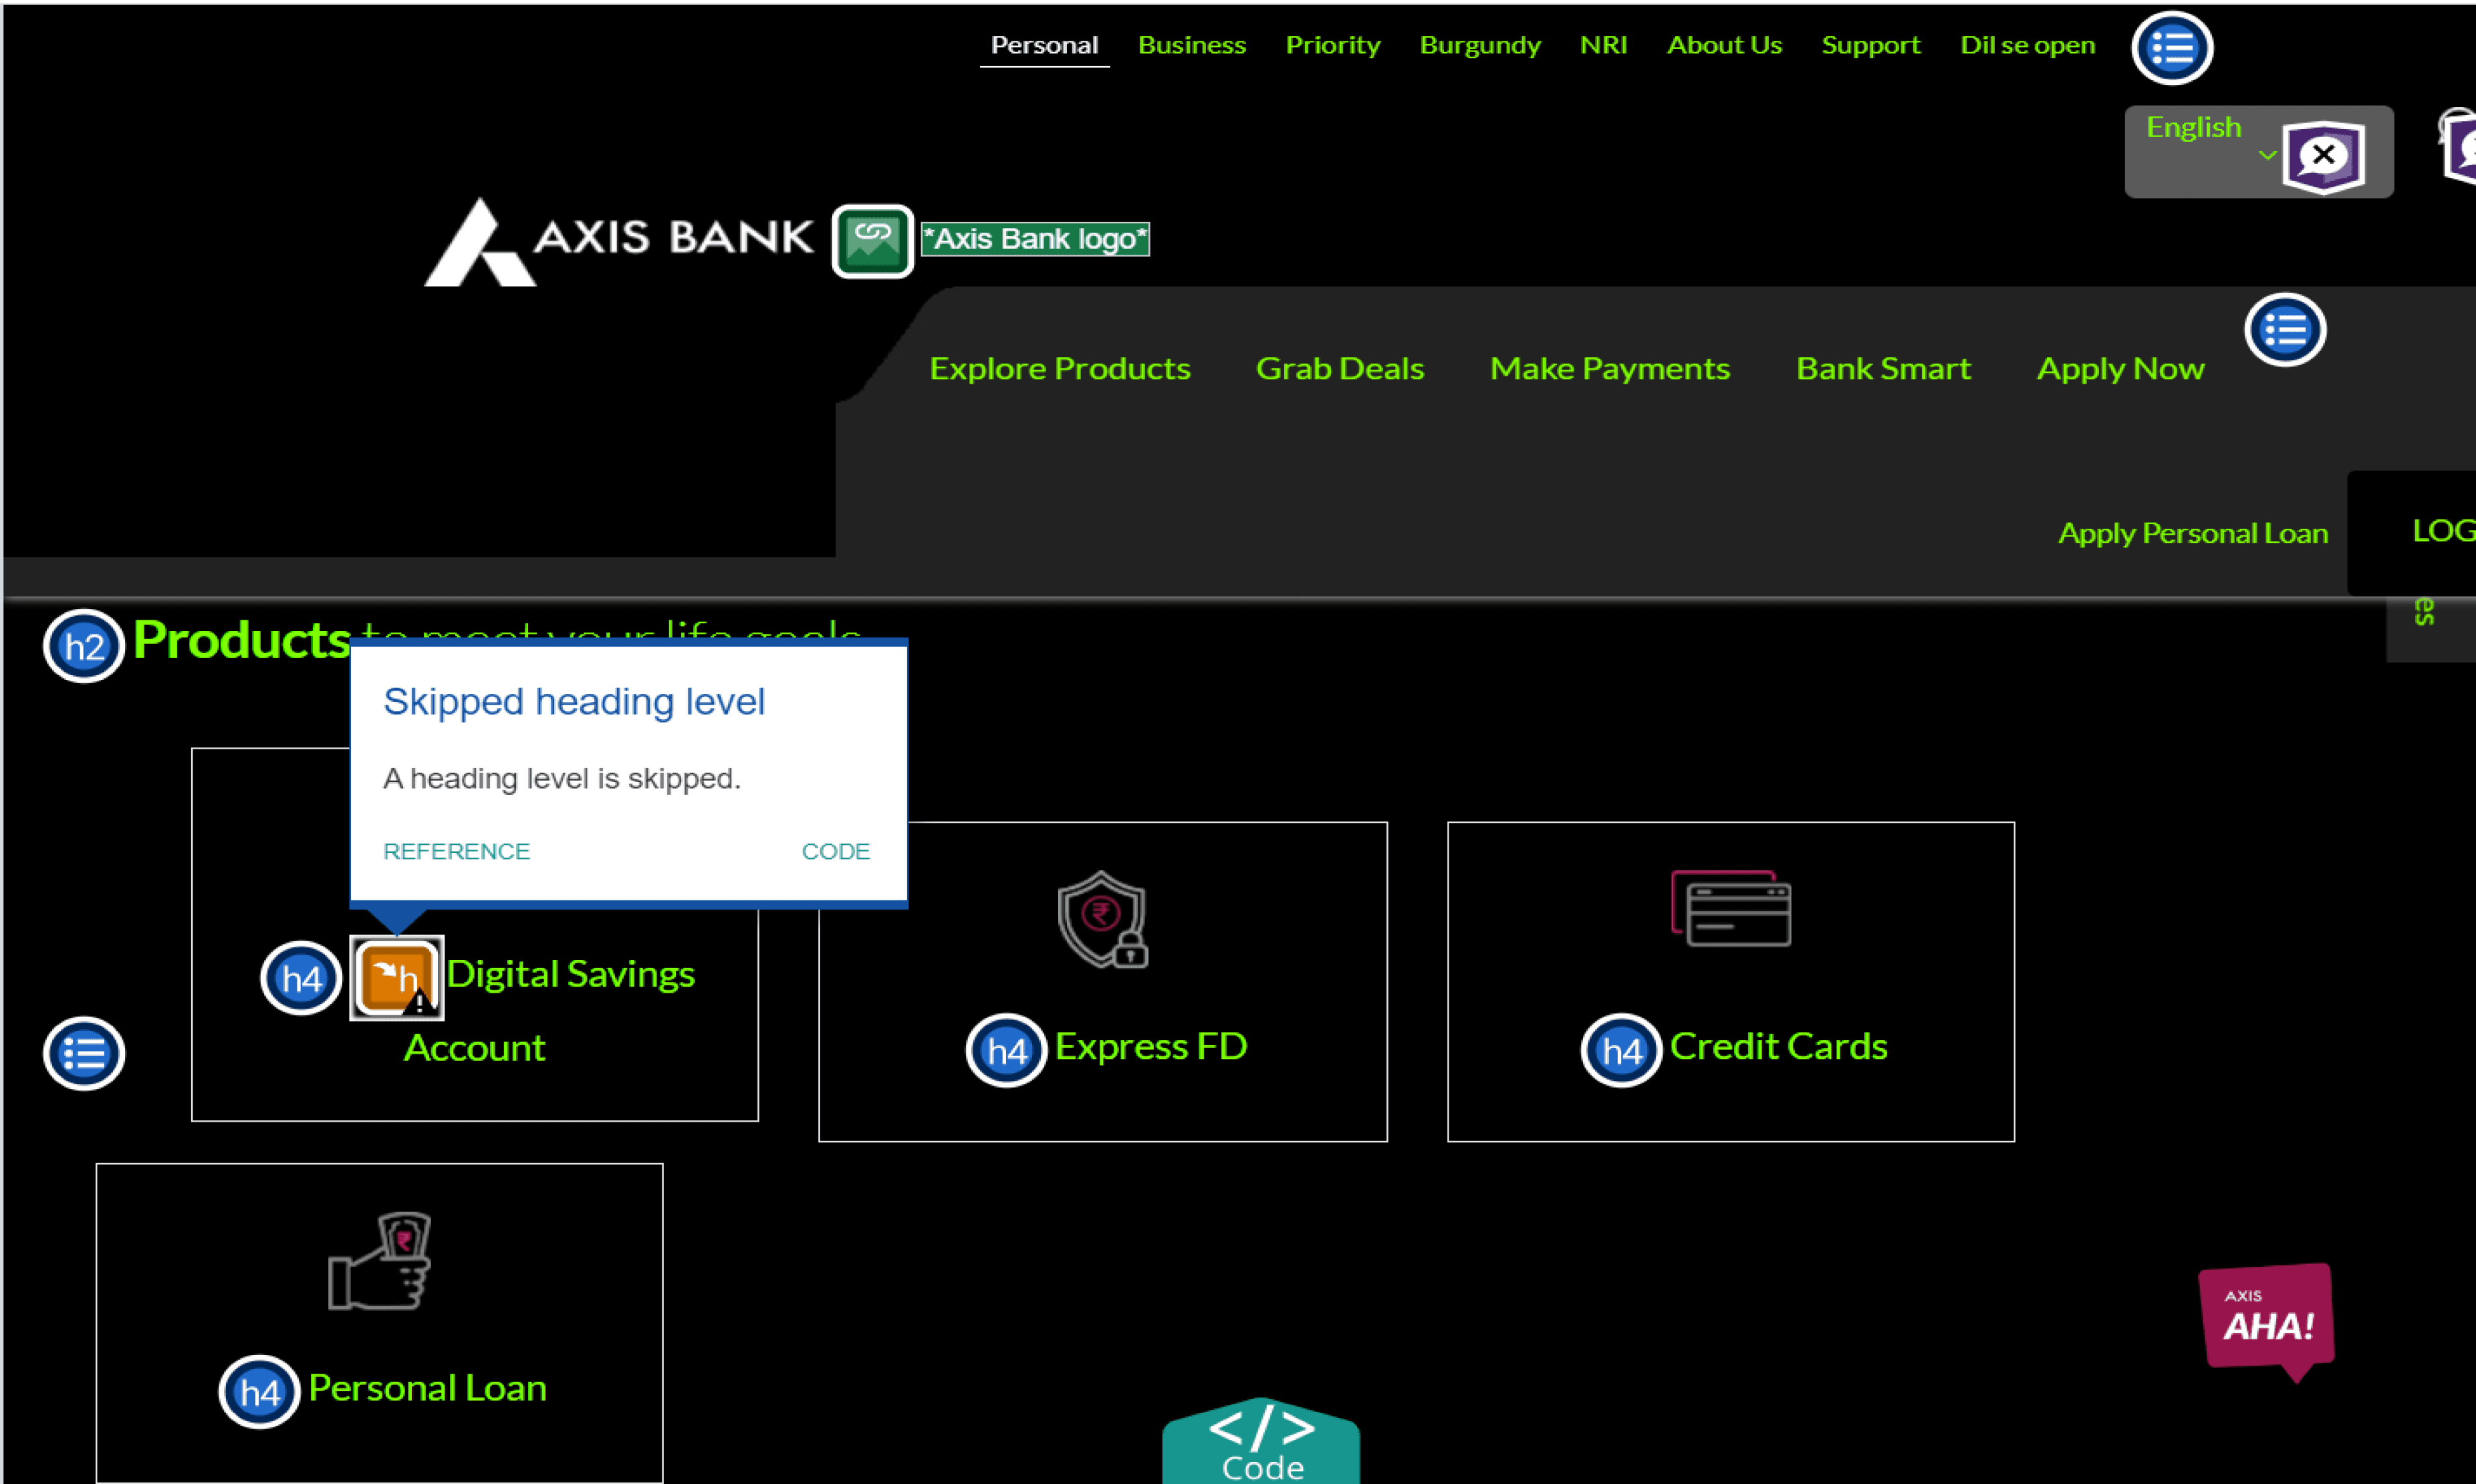This screenshot has height=1484, width=2476.
Task: Click the '*Axis Bank logo*' alt text label
Action: (x=1035, y=239)
